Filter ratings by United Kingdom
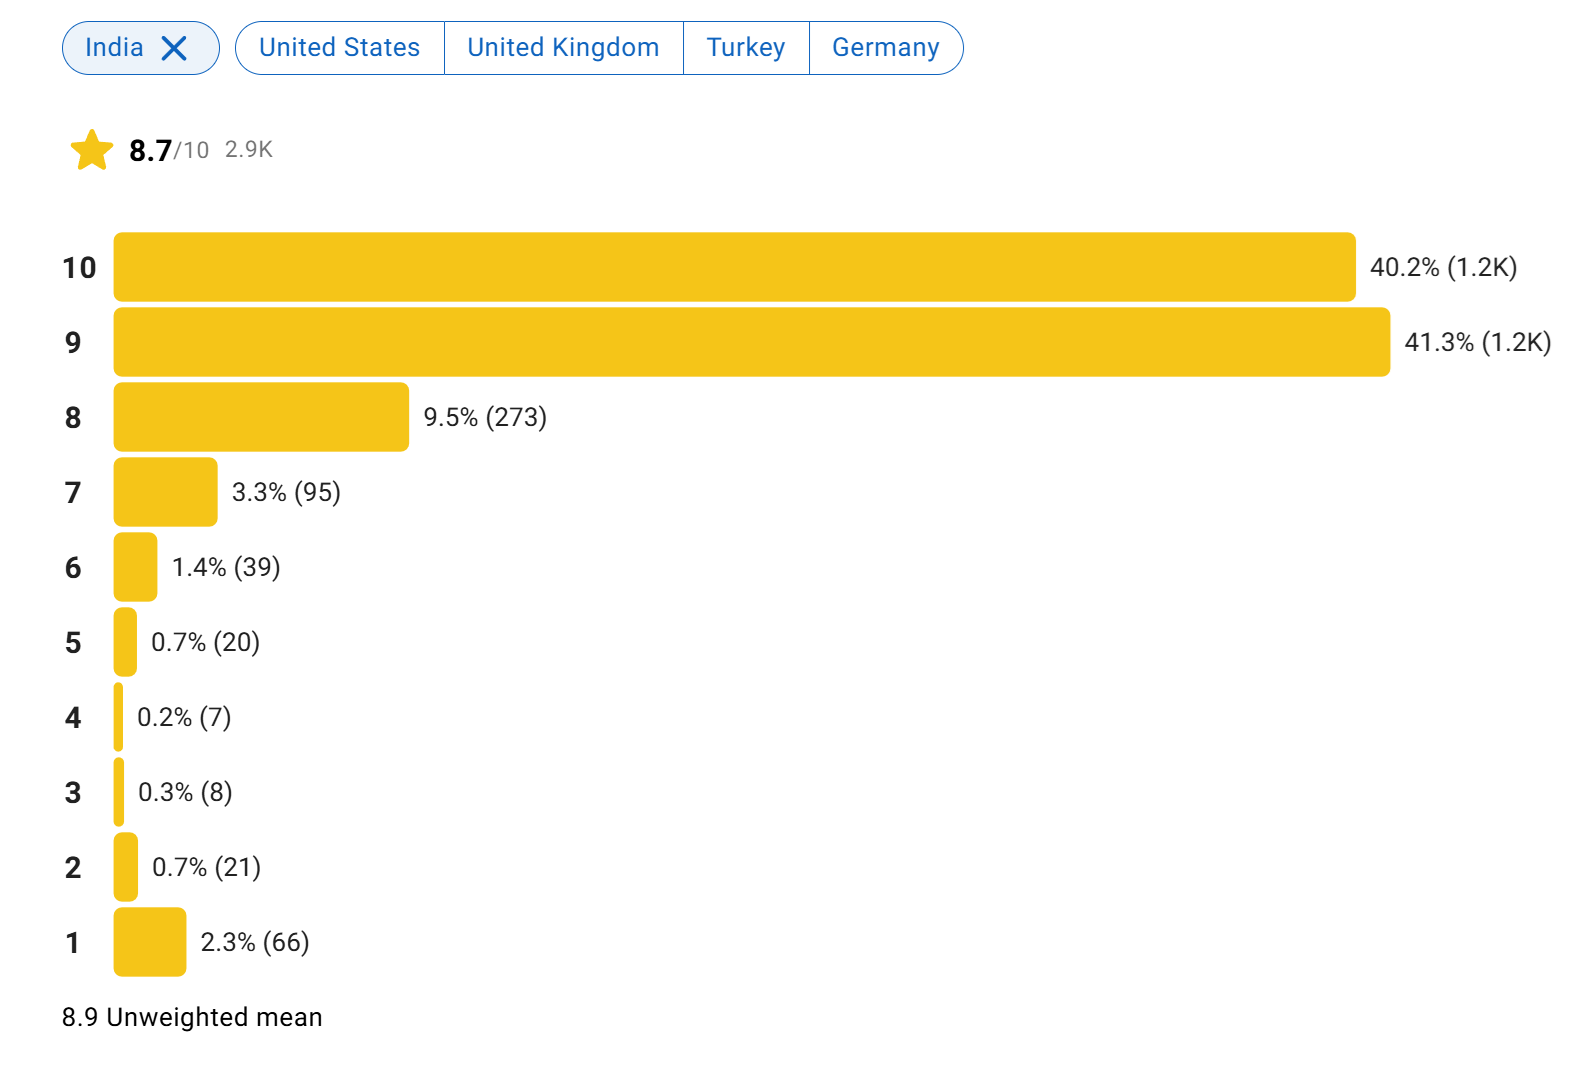Viewport: 1588px width, 1075px height. tap(563, 48)
